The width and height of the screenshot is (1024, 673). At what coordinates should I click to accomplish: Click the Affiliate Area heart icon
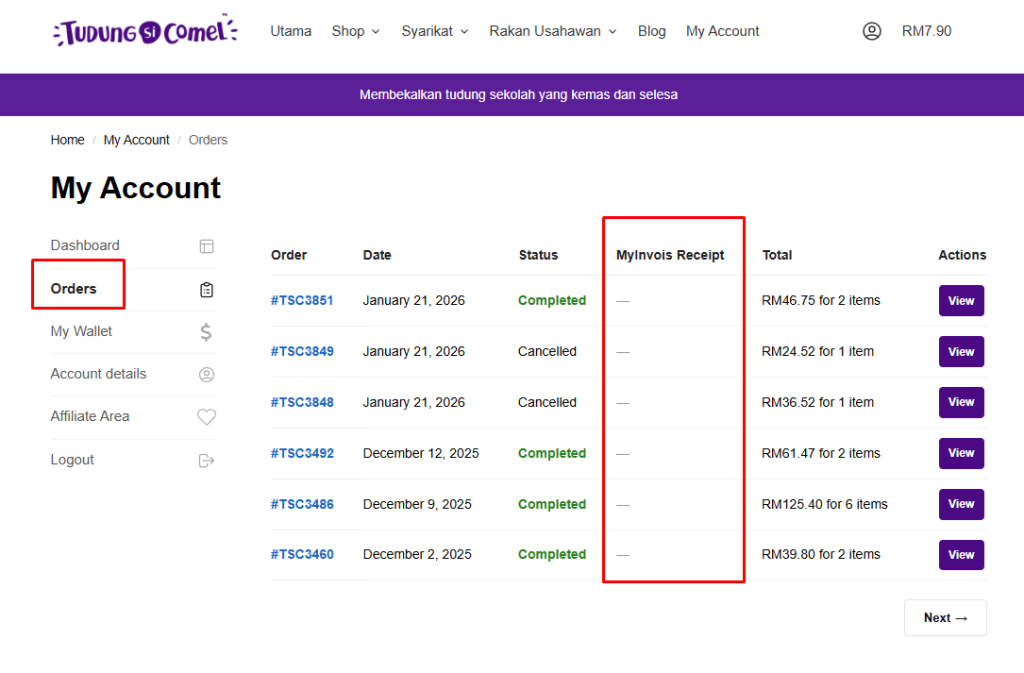pyautogui.click(x=206, y=418)
